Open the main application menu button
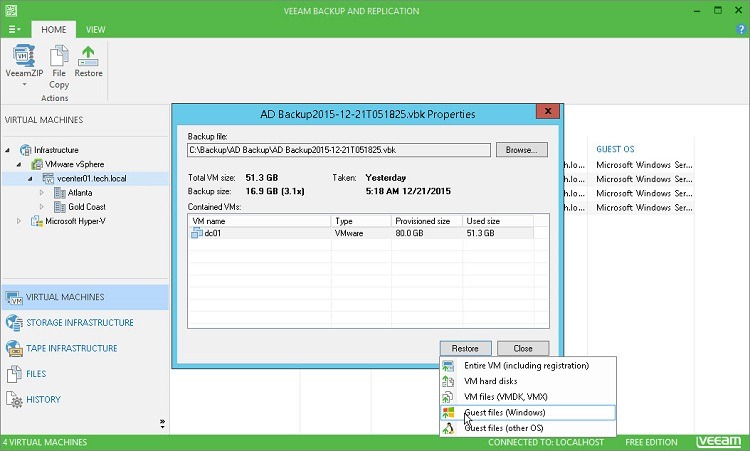750x451 pixels. click(x=14, y=30)
